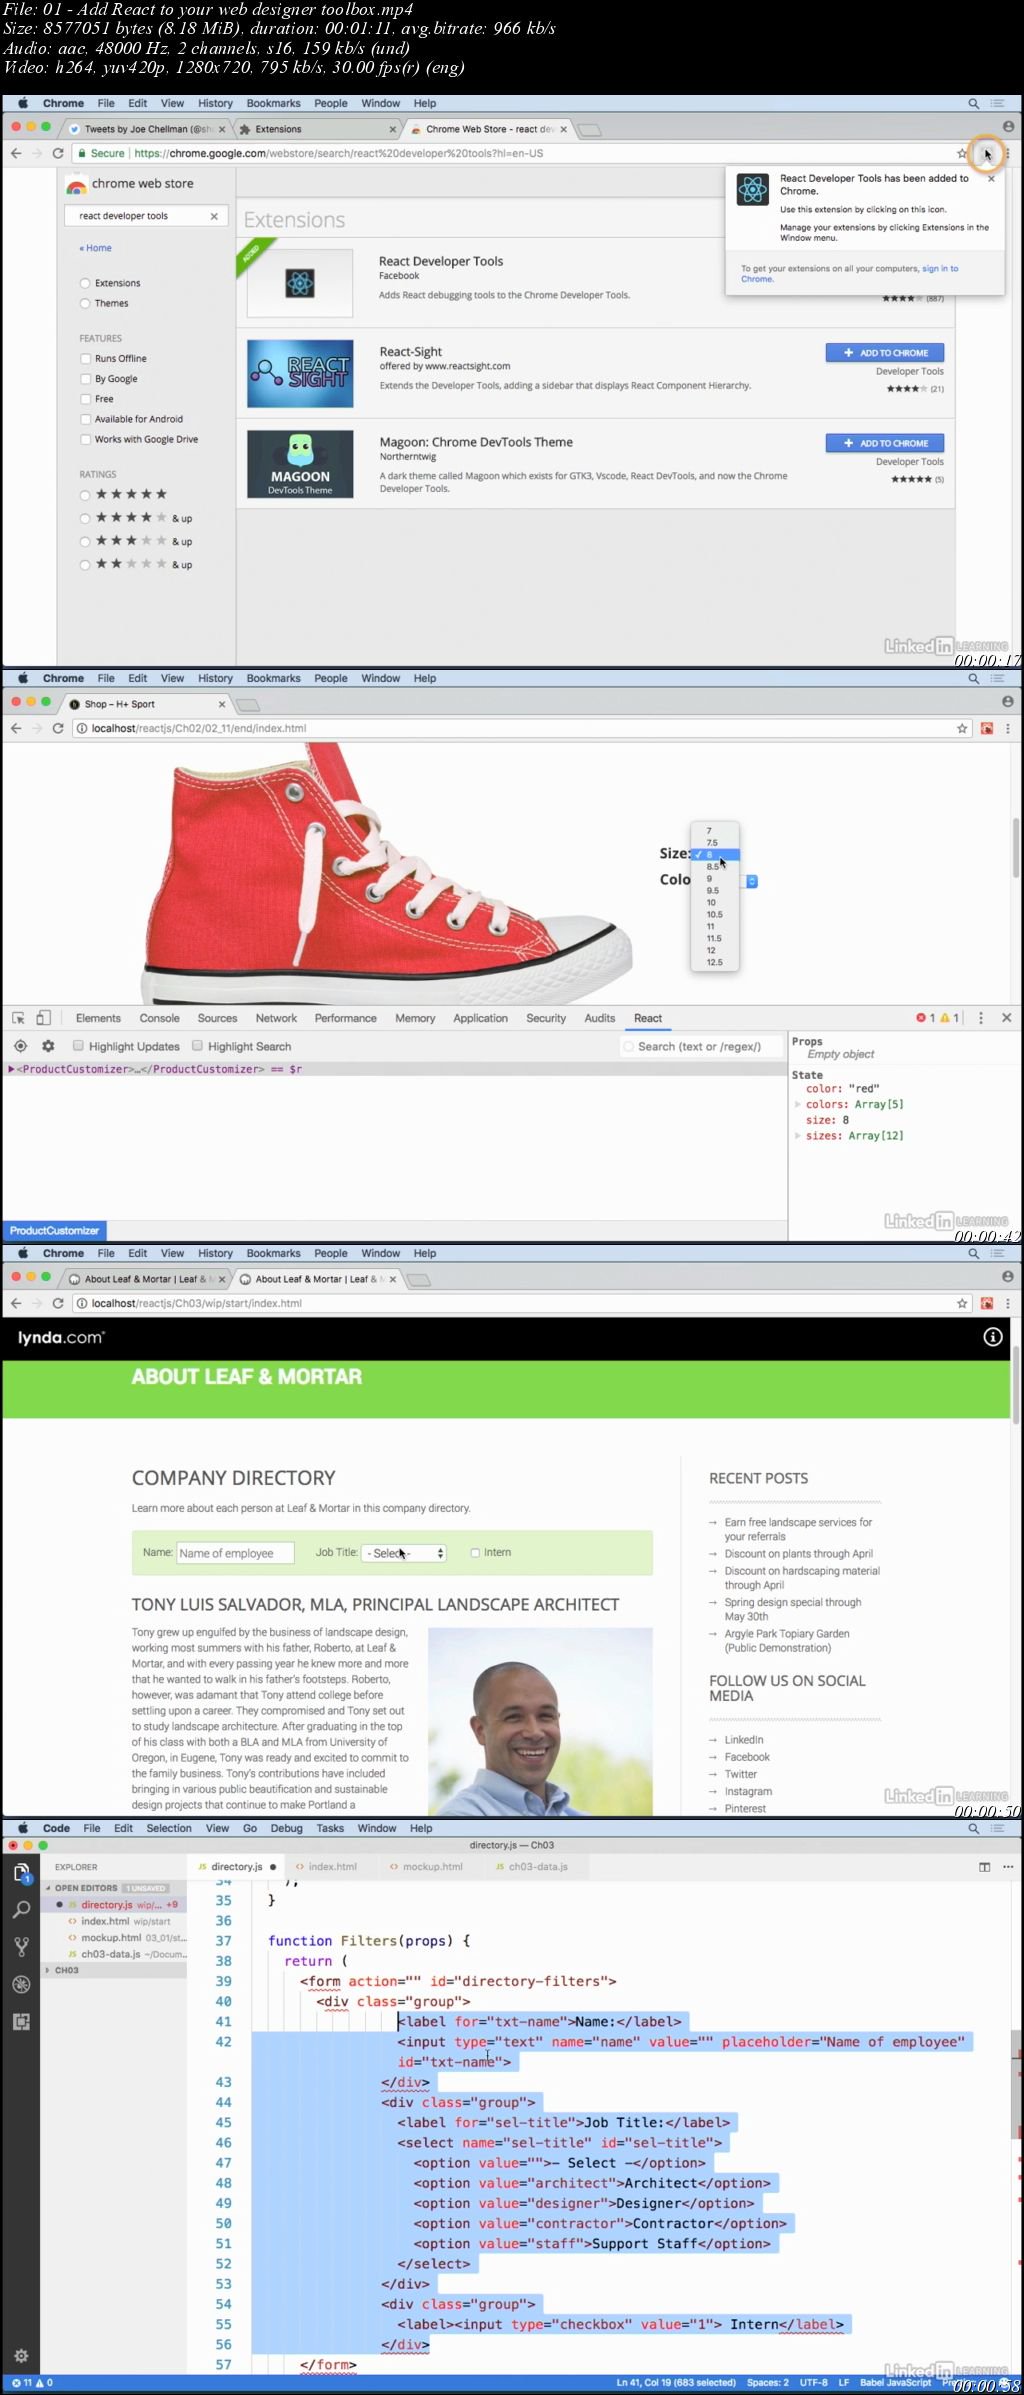Viewport: 1024px width, 2395px height.
Task: Click the errors and warnings status bar indicator
Action: tap(33, 2383)
